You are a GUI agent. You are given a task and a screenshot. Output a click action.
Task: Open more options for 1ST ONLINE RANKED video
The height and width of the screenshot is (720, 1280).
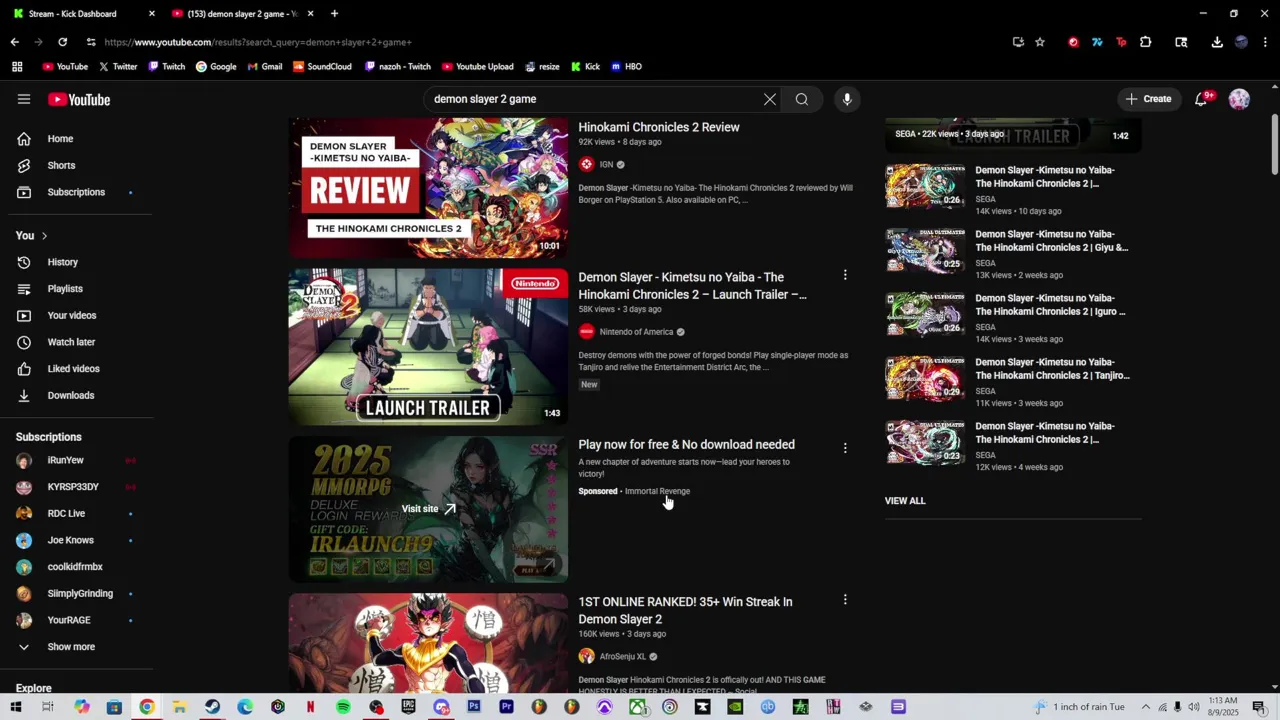[845, 600]
